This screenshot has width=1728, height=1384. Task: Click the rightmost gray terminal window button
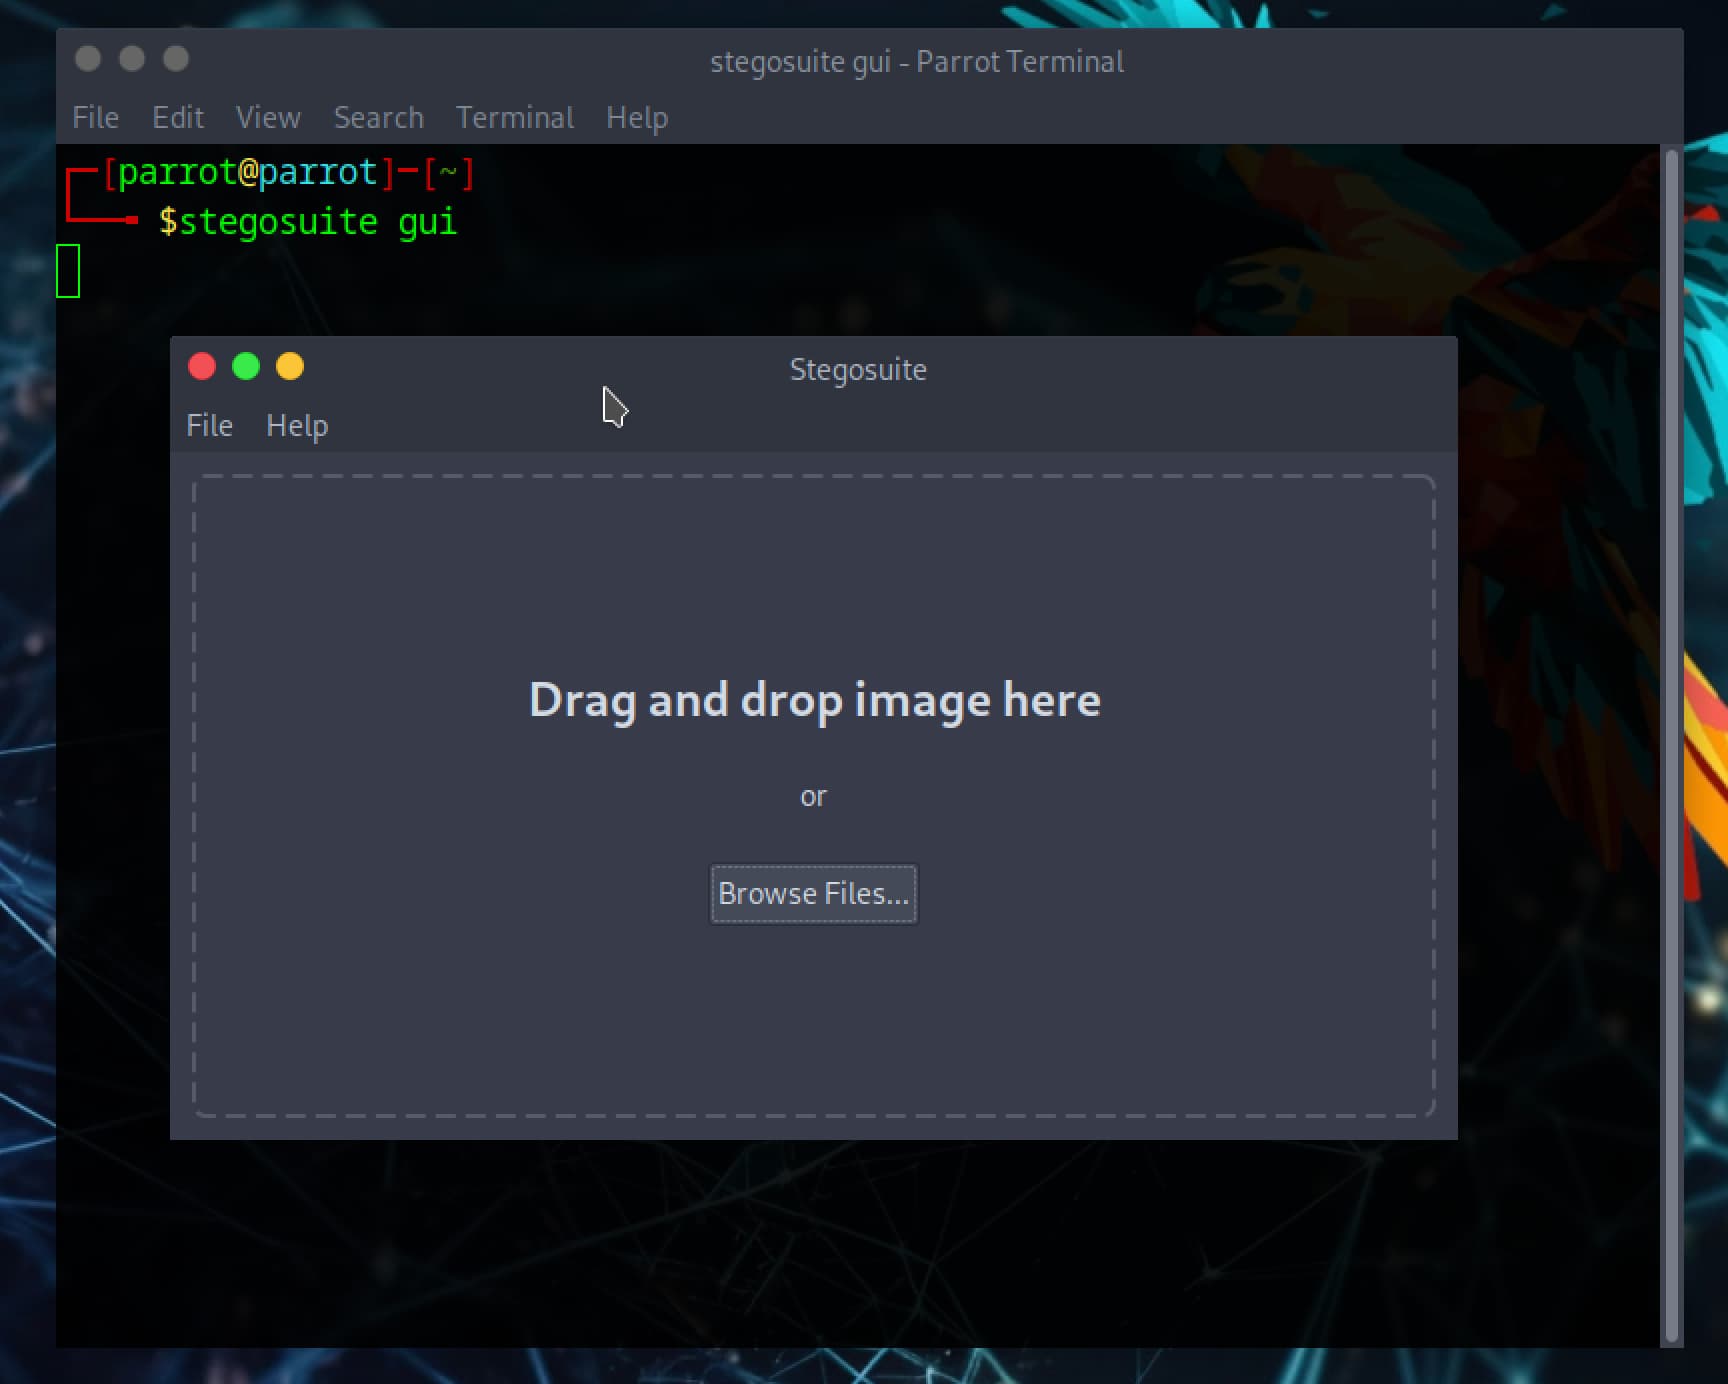(176, 59)
